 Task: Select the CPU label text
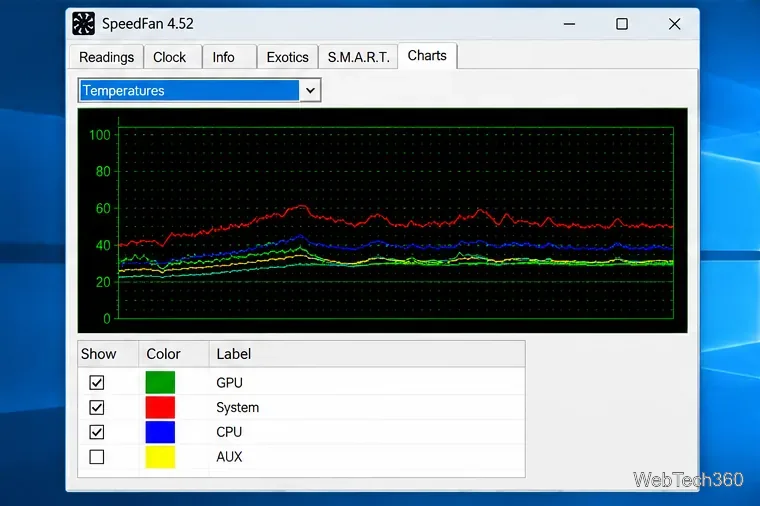click(x=229, y=432)
